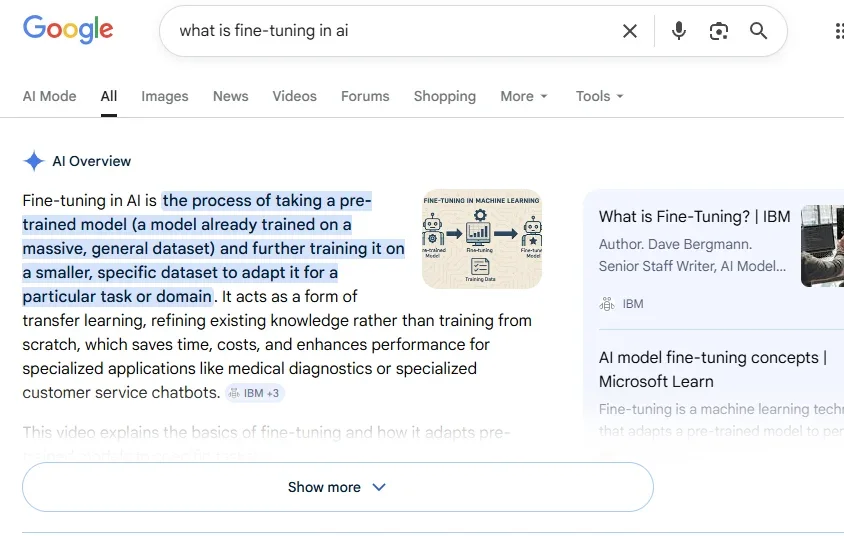Open Fine-Tuning in Machine Learning diagram thumbnail
Image resolution: width=844 pixels, height=545 pixels.
(482, 239)
